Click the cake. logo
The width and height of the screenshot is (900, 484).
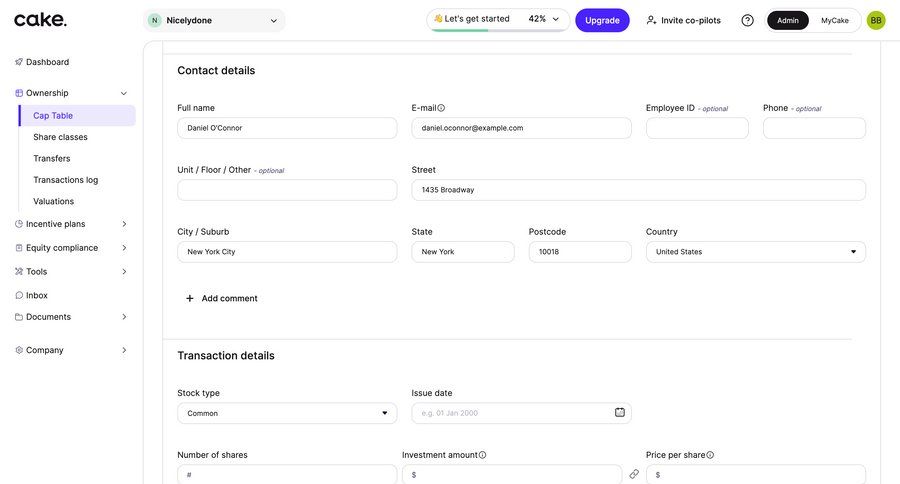click(40, 20)
